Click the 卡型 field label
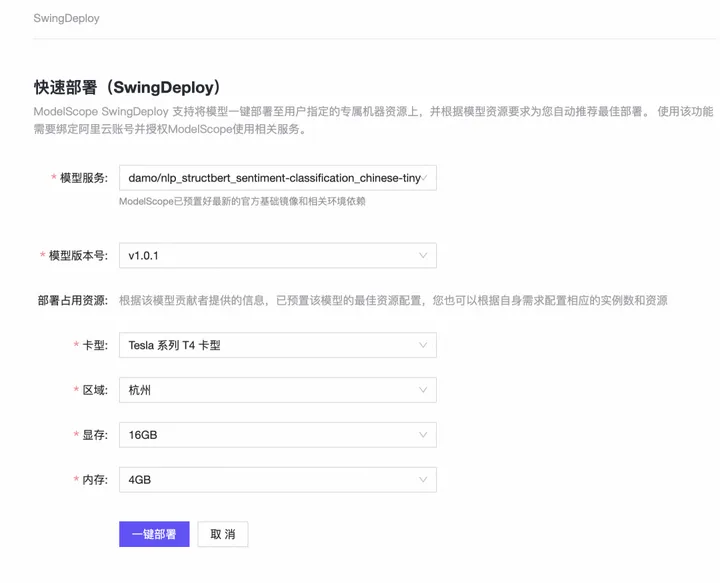 [95, 345]
